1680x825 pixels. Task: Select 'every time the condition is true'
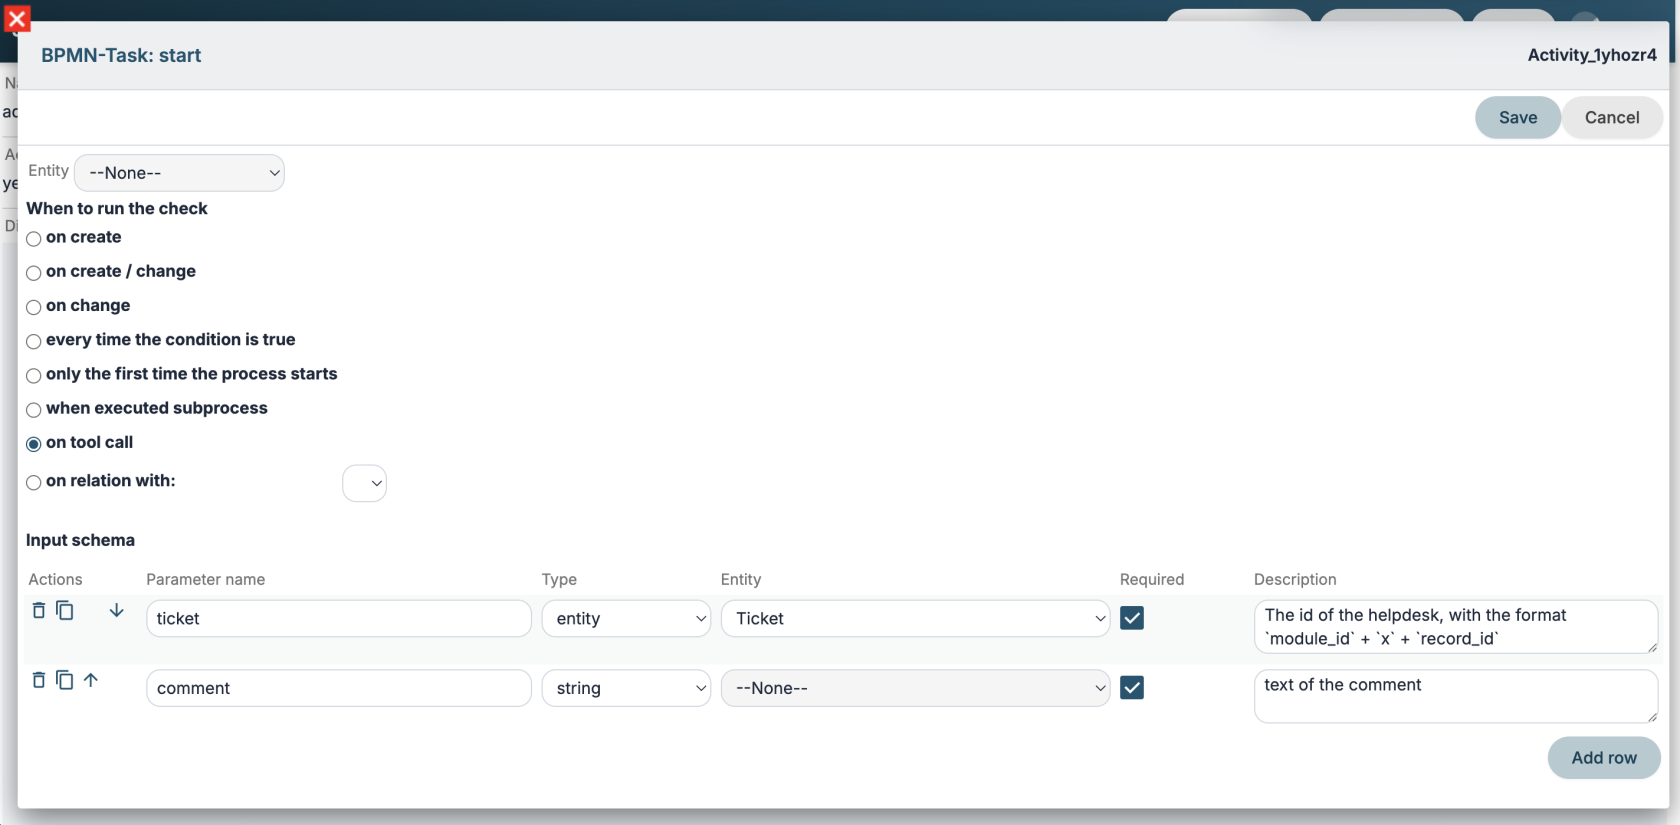34,341
